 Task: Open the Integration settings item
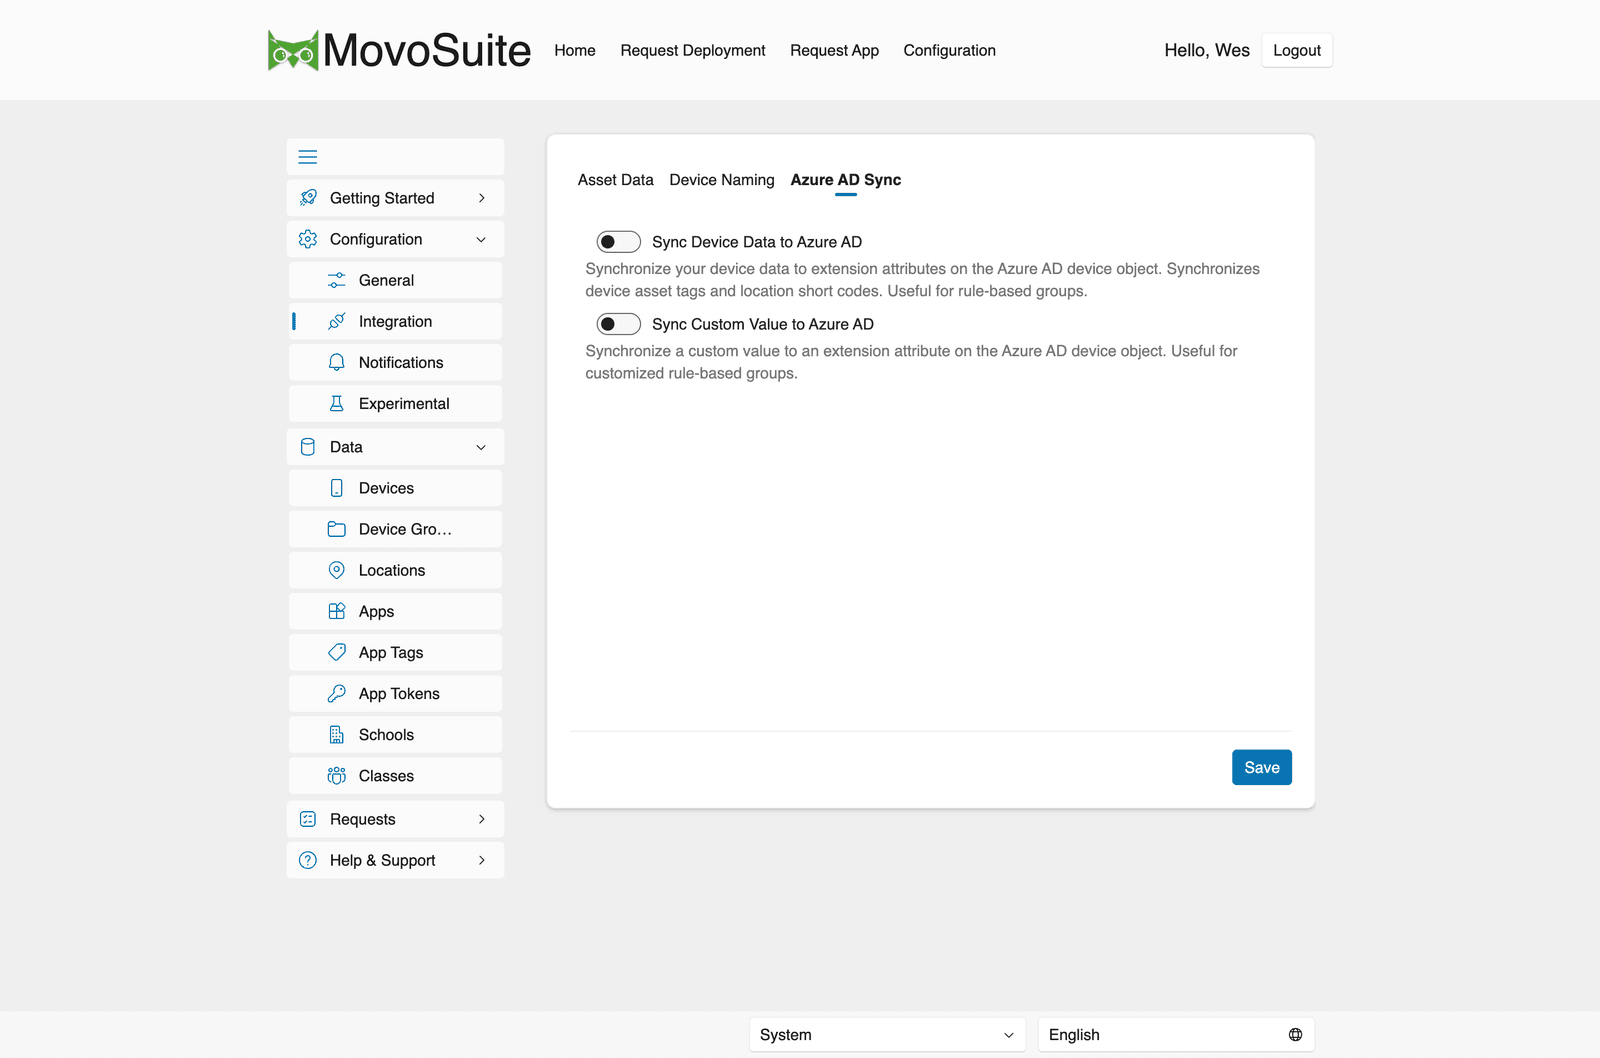click(x=396, y=321)
